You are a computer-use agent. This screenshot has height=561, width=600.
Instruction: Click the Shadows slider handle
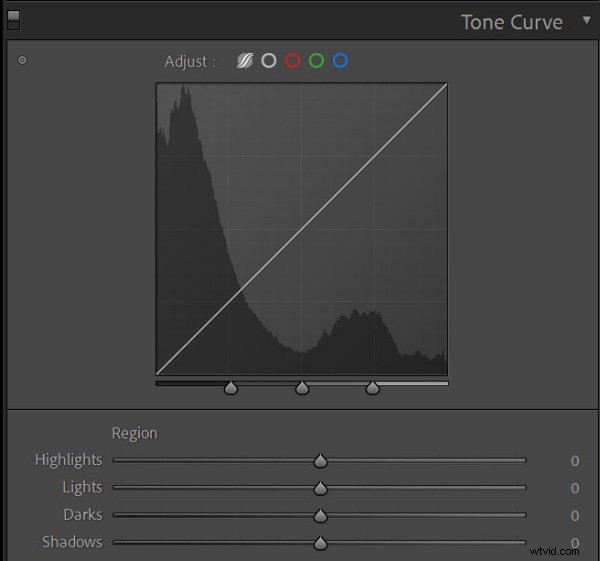[320, 543]
